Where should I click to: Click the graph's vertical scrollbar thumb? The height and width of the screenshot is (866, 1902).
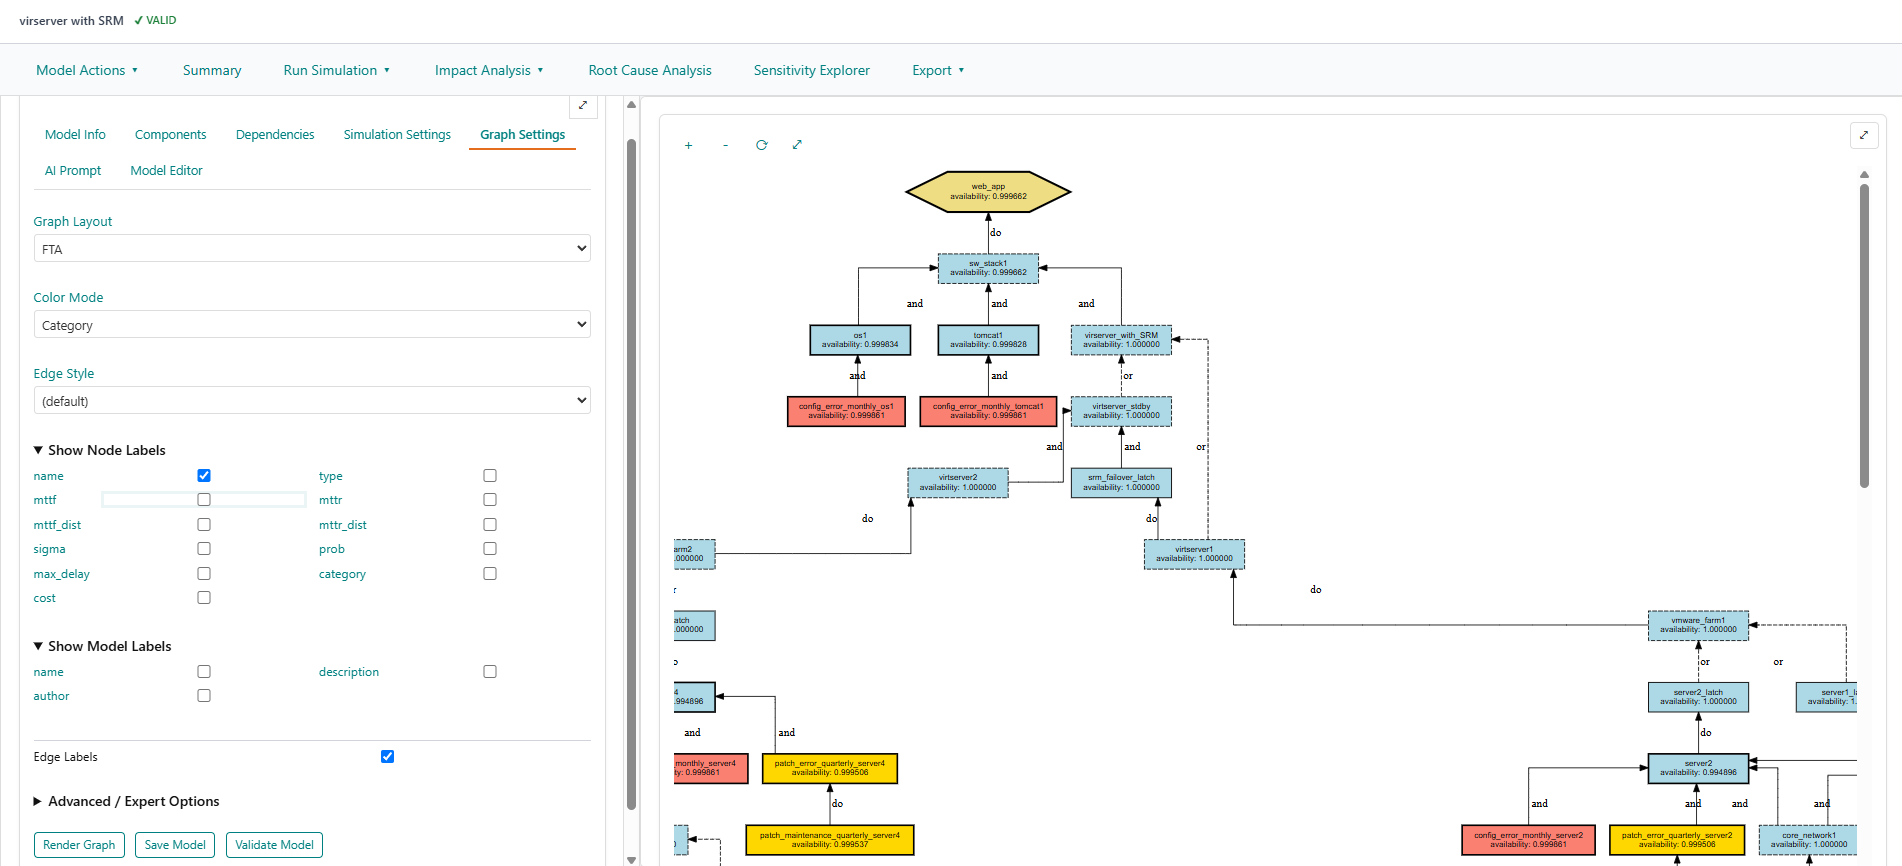pyautogui.click(x=1864, y=335)
